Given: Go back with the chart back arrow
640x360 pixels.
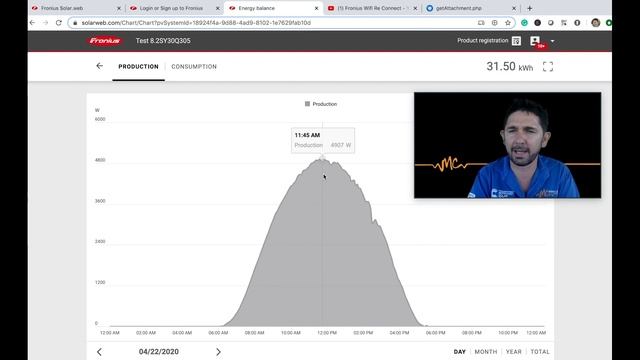Looking at the screenshot, I should 100,66.
